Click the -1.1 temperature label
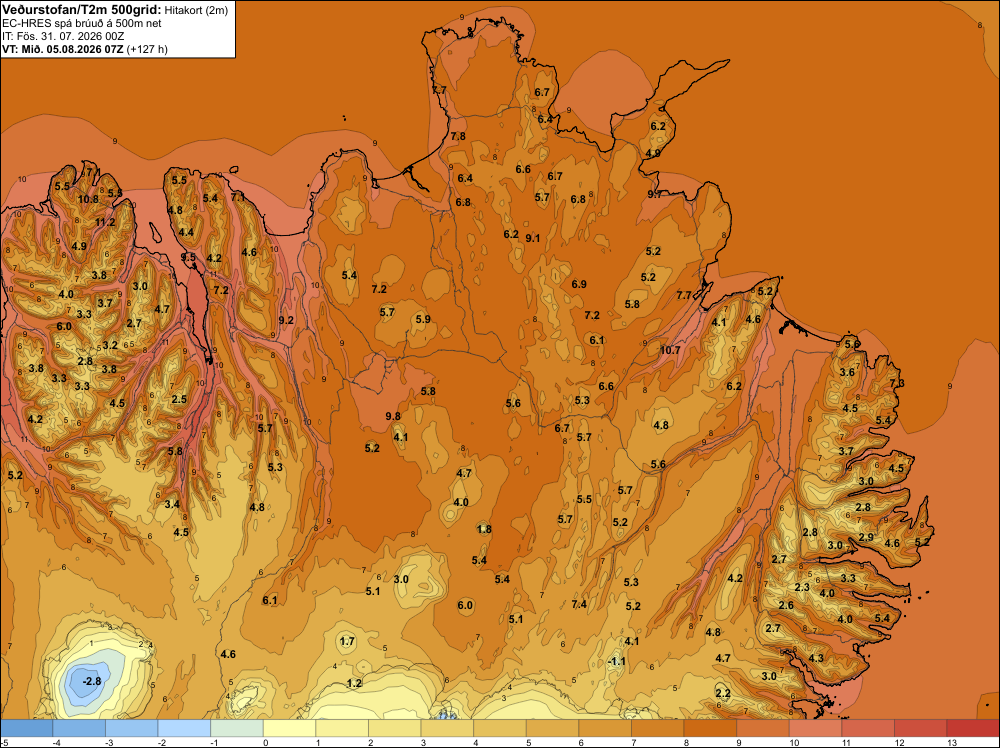Image resolution: width=1000 pixels, height=748 pixels. point(617,662)
